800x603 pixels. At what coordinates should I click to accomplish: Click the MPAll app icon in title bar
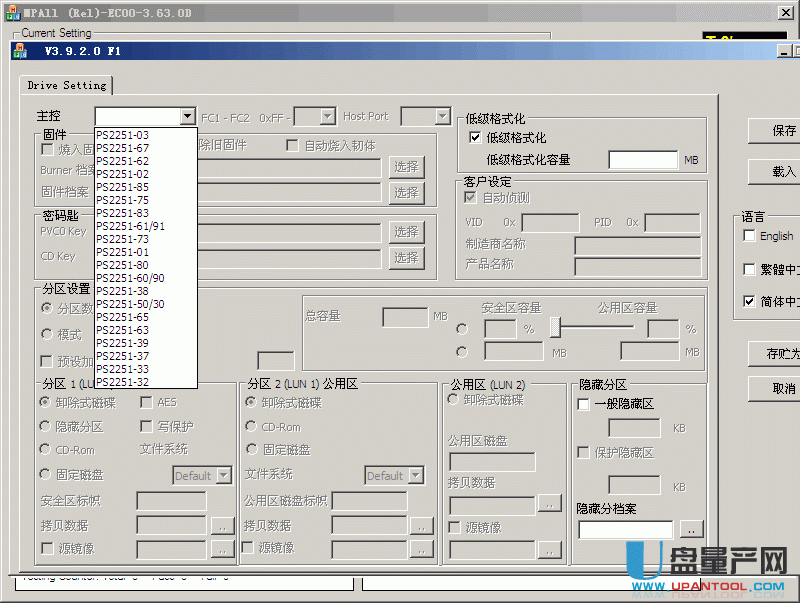11,10
